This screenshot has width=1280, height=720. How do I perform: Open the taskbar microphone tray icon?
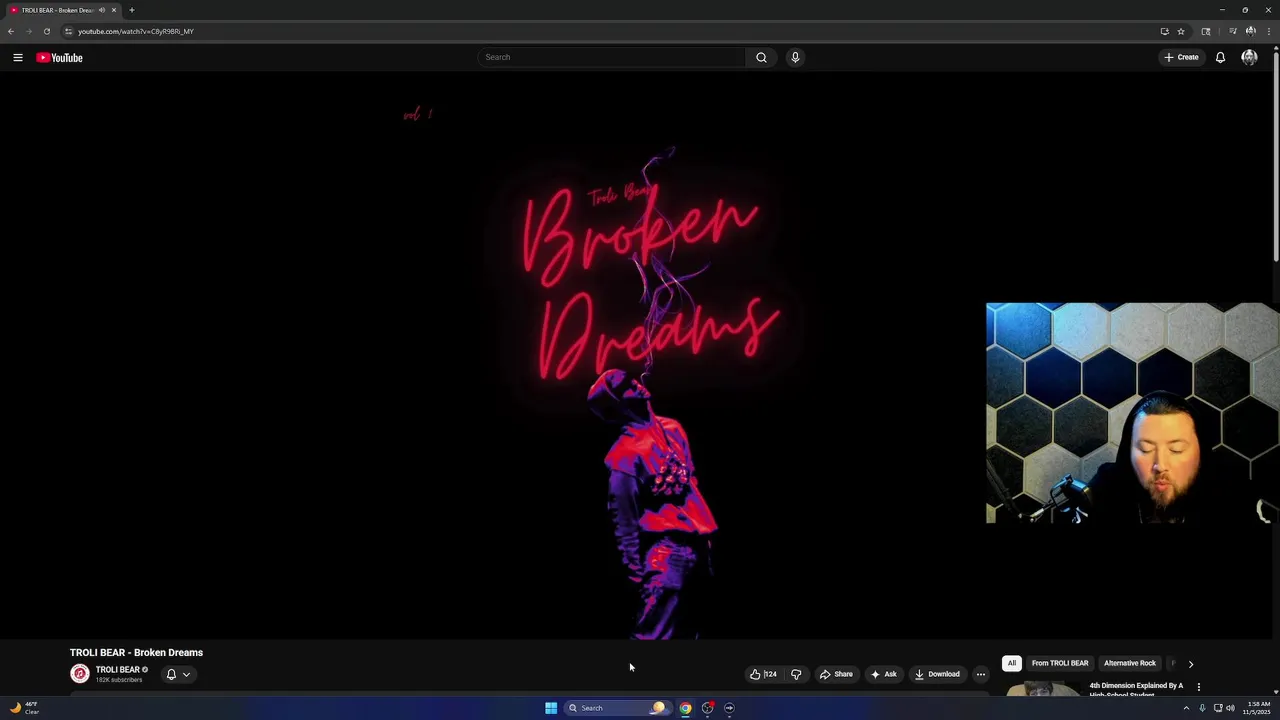(1202, 708)
